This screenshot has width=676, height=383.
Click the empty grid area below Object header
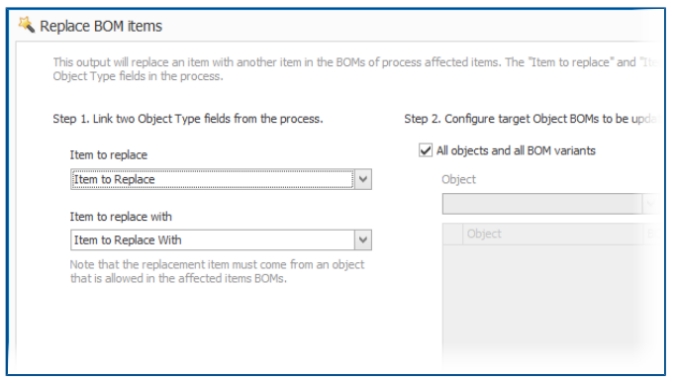click(550, 302)
